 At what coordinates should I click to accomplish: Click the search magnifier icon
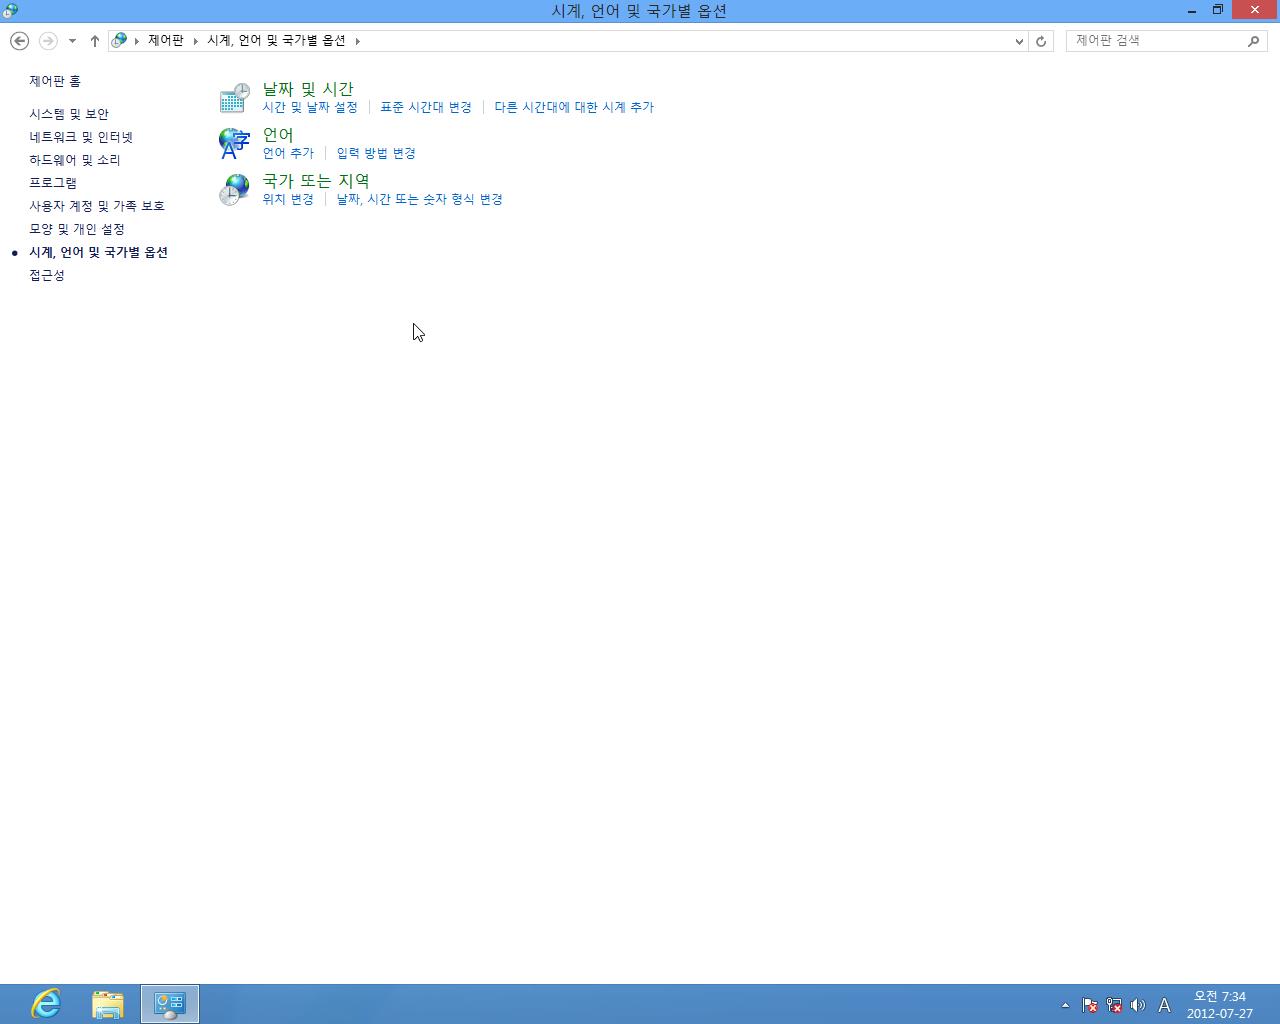(x=1253, y=41)
